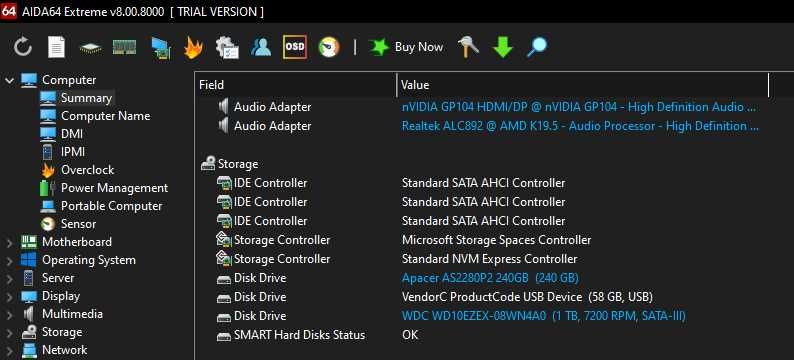
Task: Start the flame stability test icon
Action: [193, 47]
